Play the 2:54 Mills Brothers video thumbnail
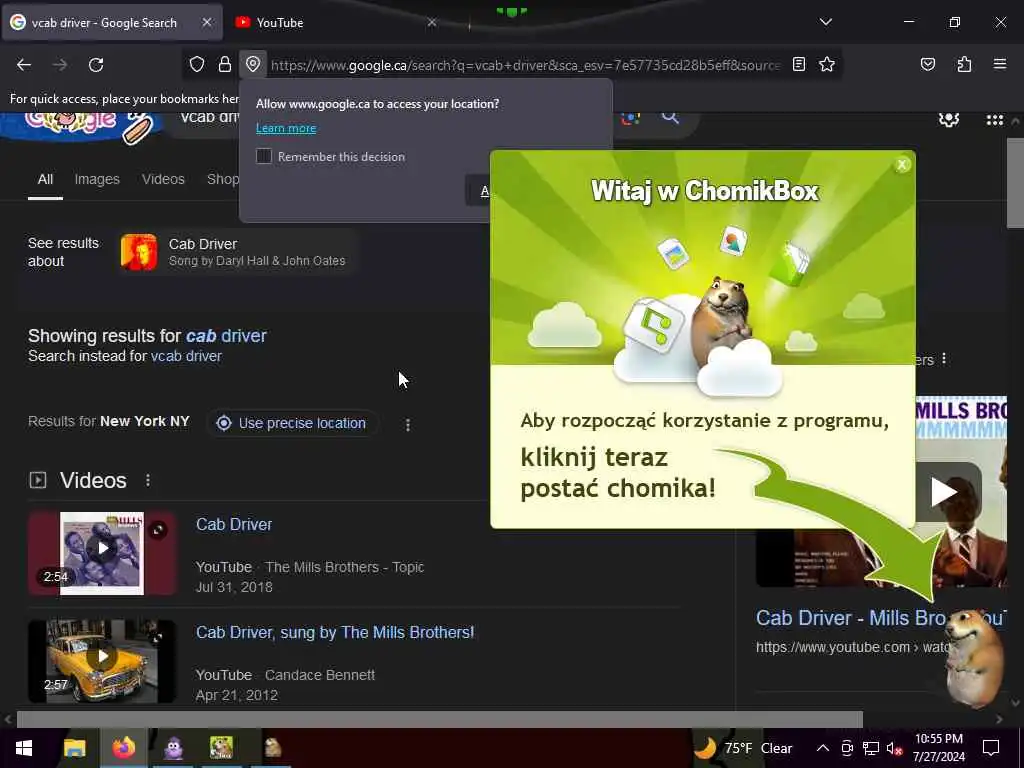 [102, 553]
